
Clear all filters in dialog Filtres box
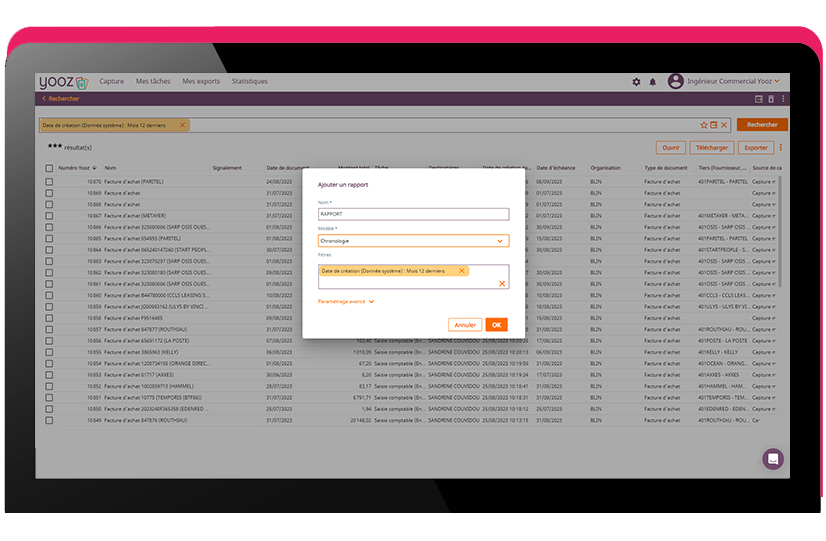point(502,283)
